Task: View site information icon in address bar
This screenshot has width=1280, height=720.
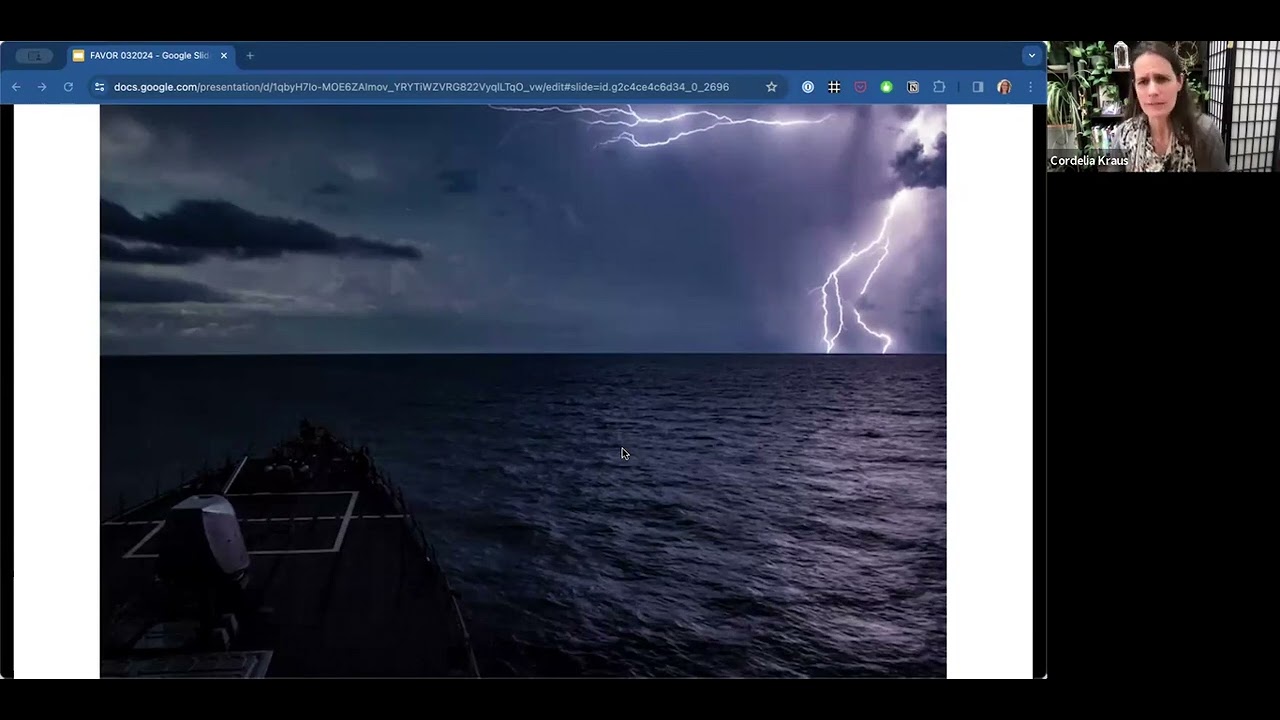Action: pyautogui.click(x=99, y=87)
